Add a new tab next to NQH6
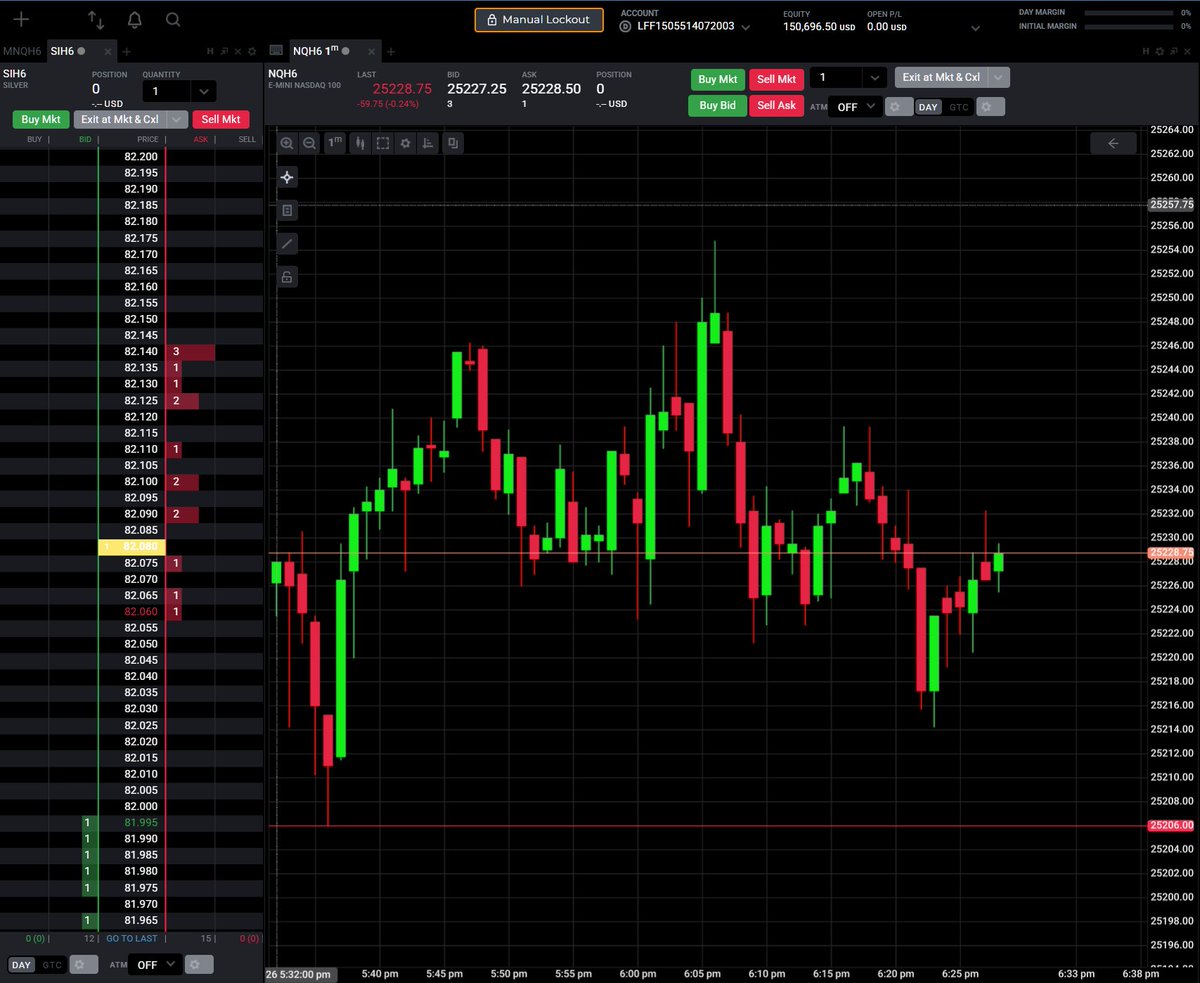This screenshot has width=1200, height=983. pos(391,51)
